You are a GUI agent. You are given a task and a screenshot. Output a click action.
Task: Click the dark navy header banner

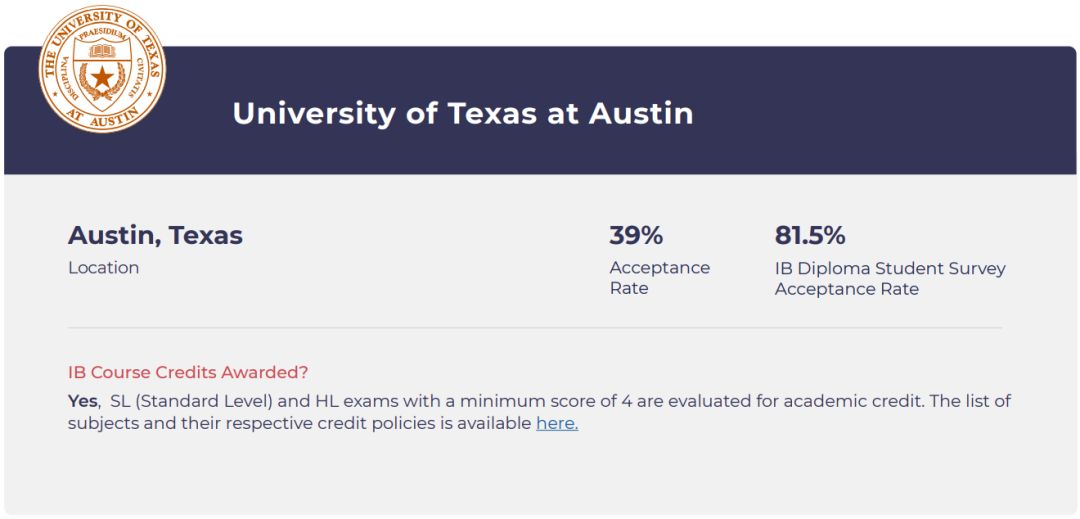[x=850, y=110]
